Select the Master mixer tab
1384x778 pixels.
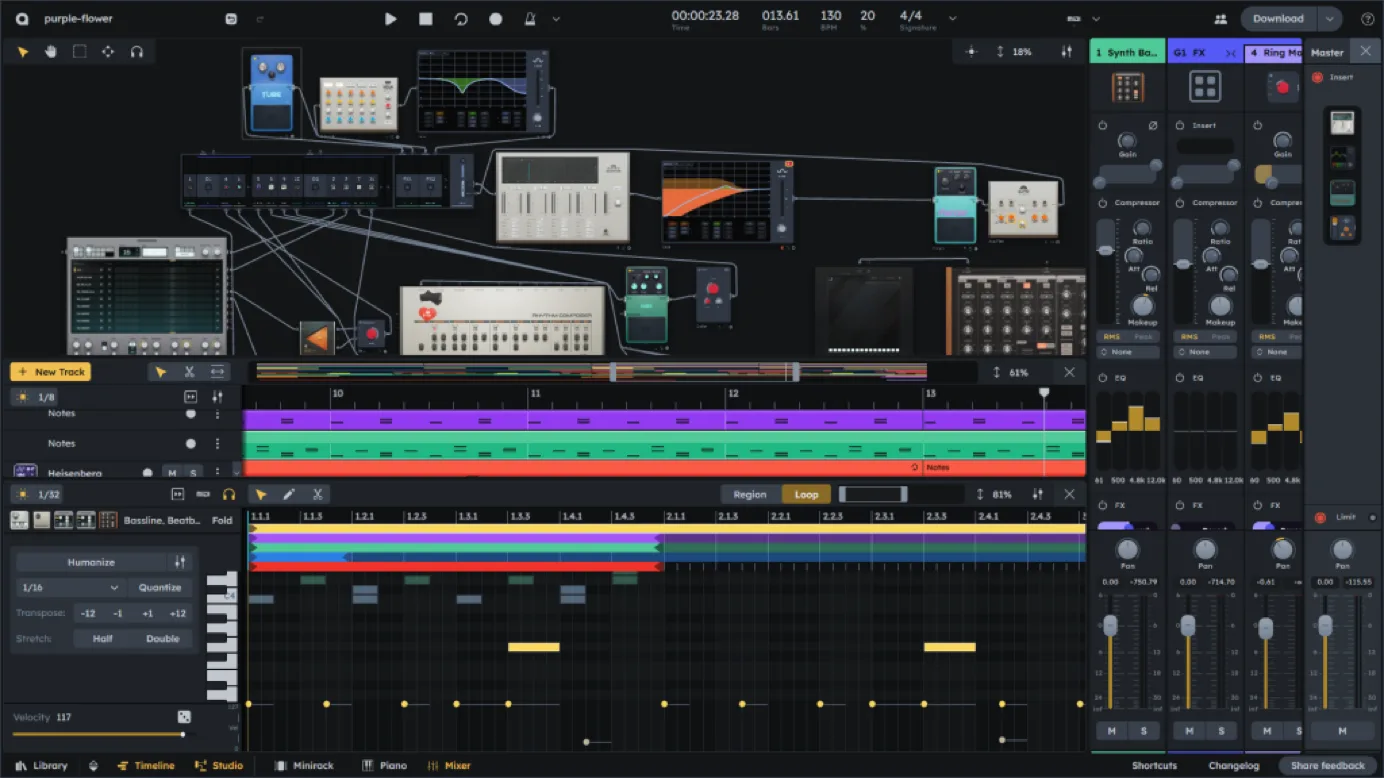tap(1328, 52)
